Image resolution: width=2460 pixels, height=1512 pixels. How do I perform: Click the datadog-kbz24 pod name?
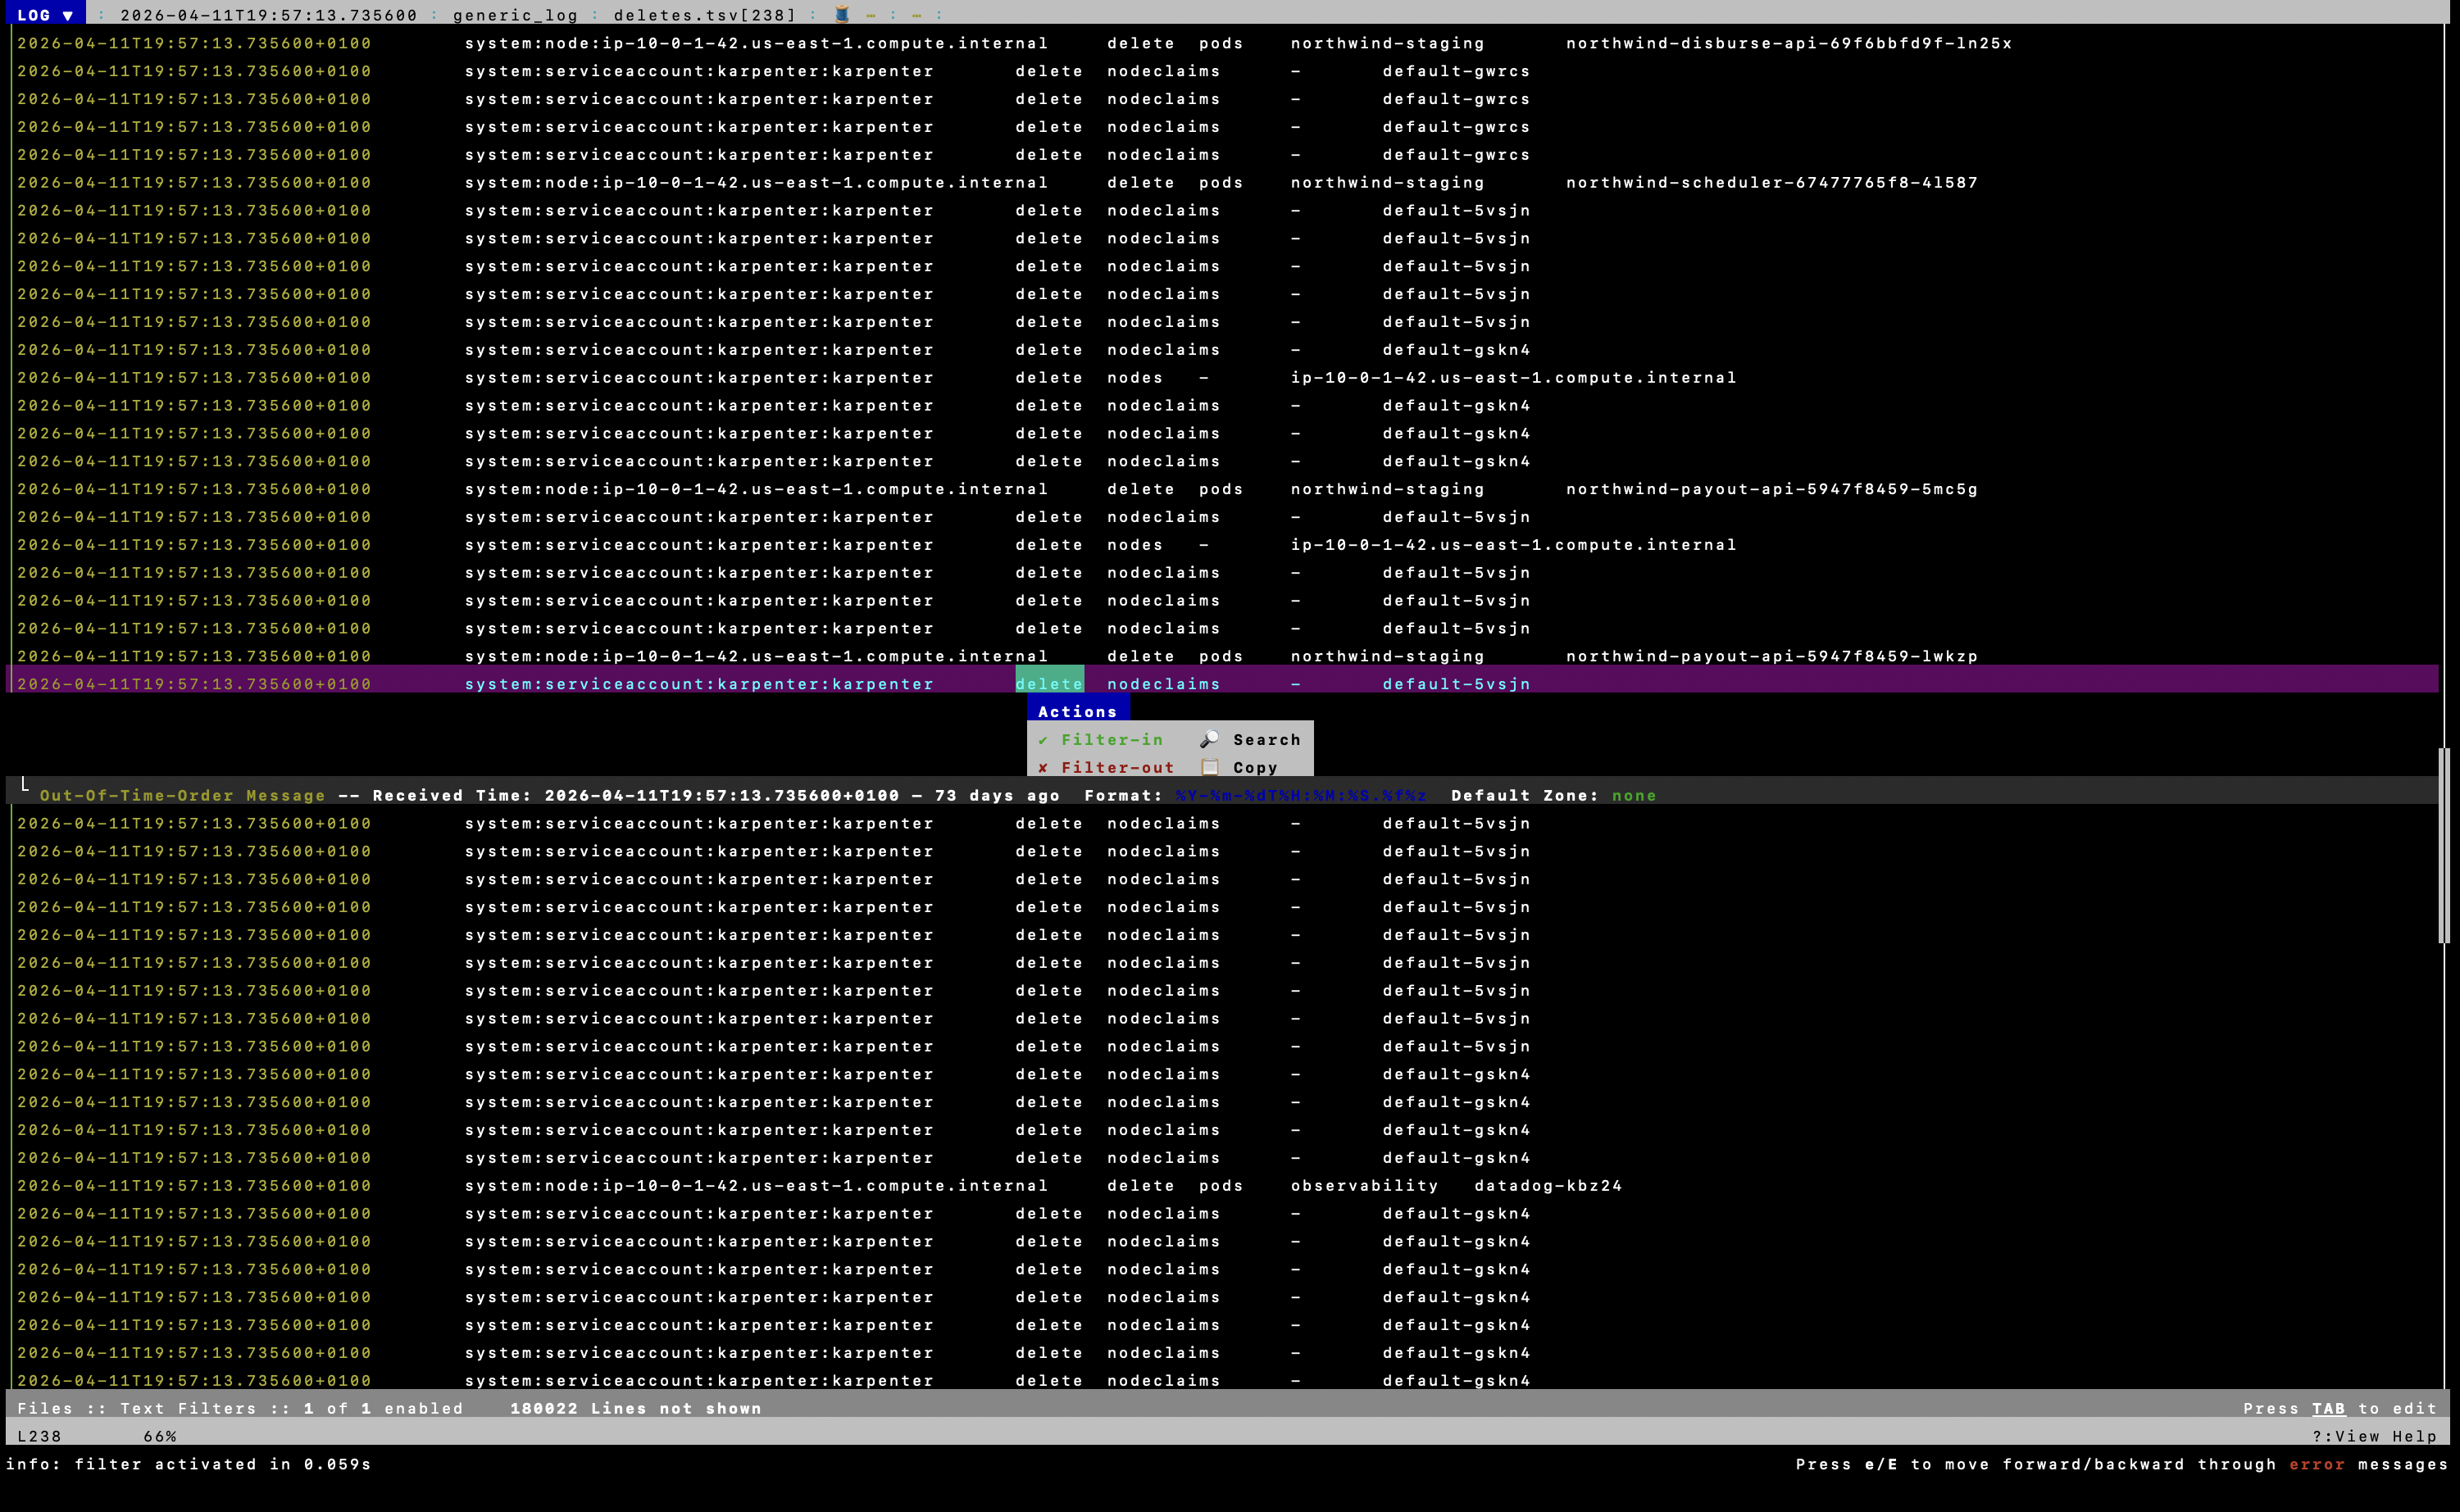(1548, 1186)
